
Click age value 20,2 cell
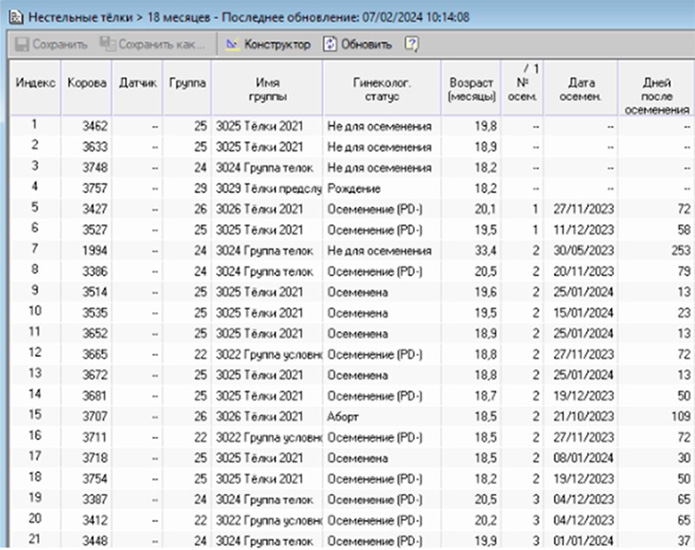point(471,520)
